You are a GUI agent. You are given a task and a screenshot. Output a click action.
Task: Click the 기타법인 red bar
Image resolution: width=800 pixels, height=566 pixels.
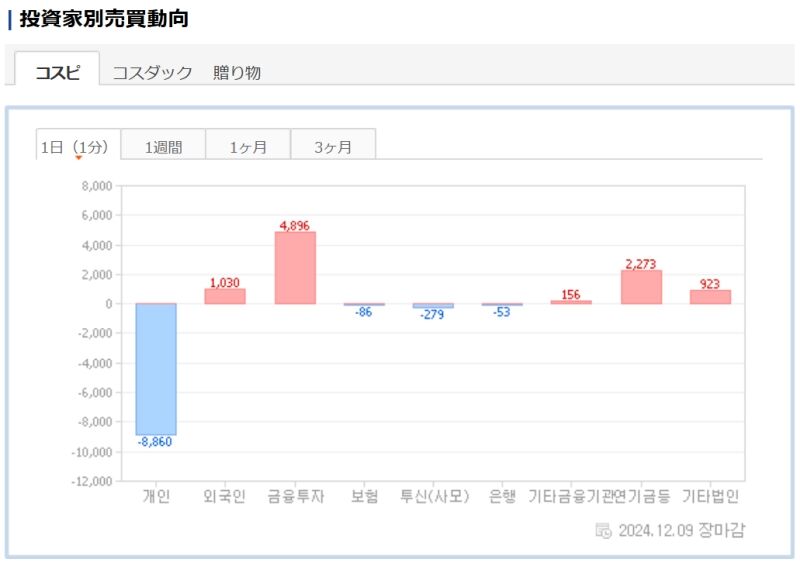point(710,297)
